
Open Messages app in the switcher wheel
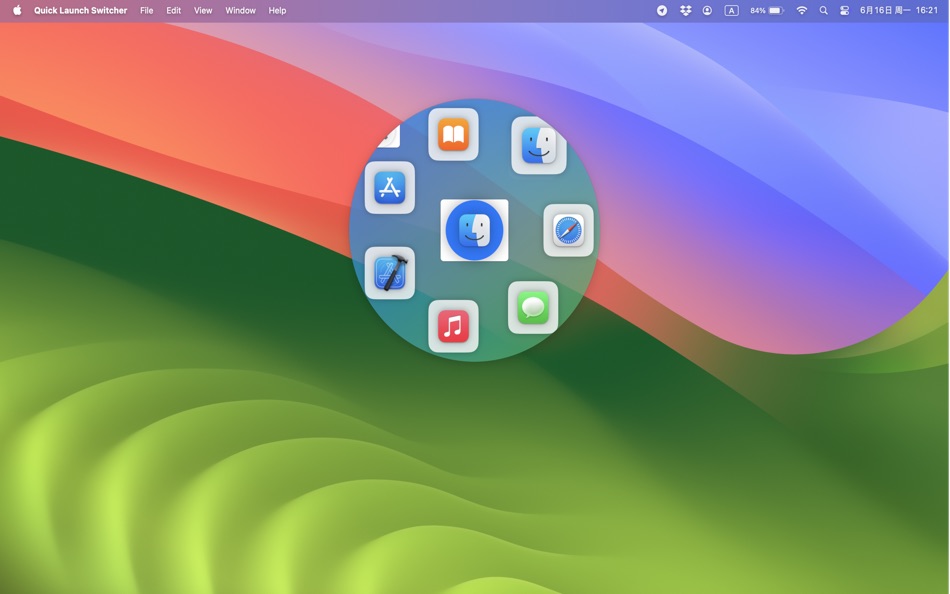(x=533, y=307)
